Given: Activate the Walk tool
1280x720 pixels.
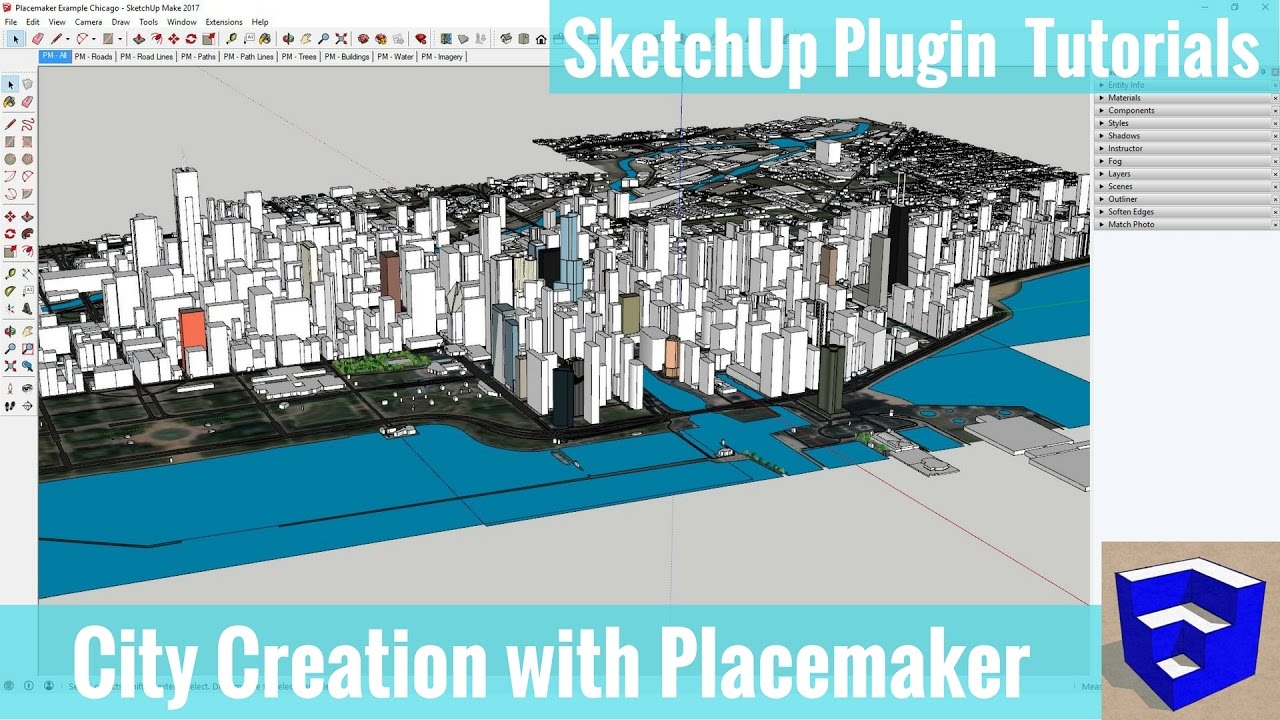Looking at the screenshot, I should pyautogui.click(x=12, y=404).
